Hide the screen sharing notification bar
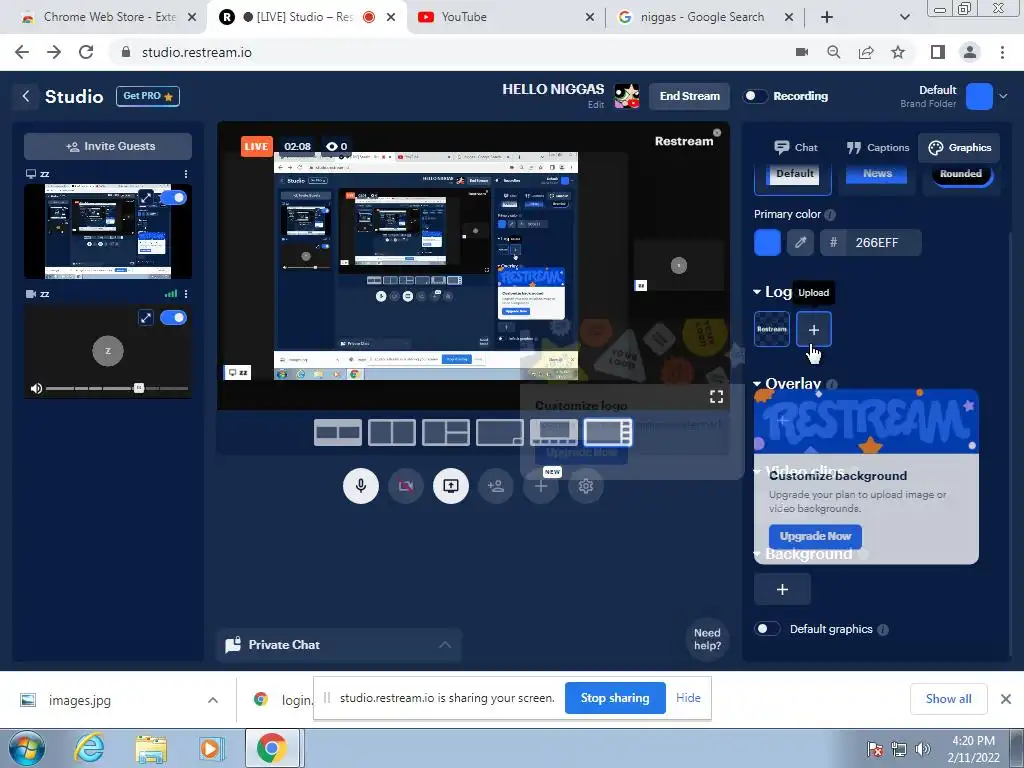 [688, 698]
